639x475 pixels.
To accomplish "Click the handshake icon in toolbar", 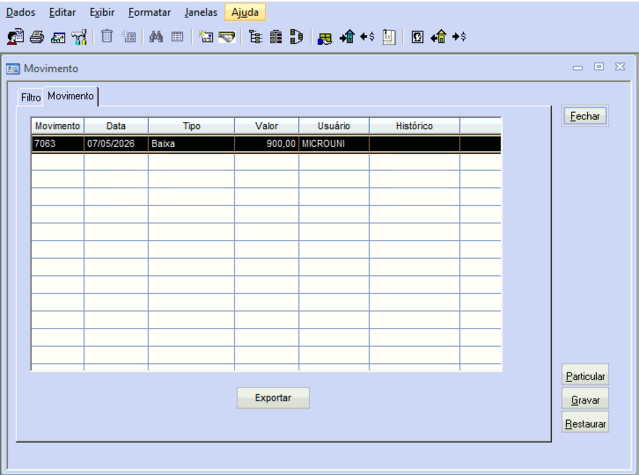I will click(x=227, y=37).
